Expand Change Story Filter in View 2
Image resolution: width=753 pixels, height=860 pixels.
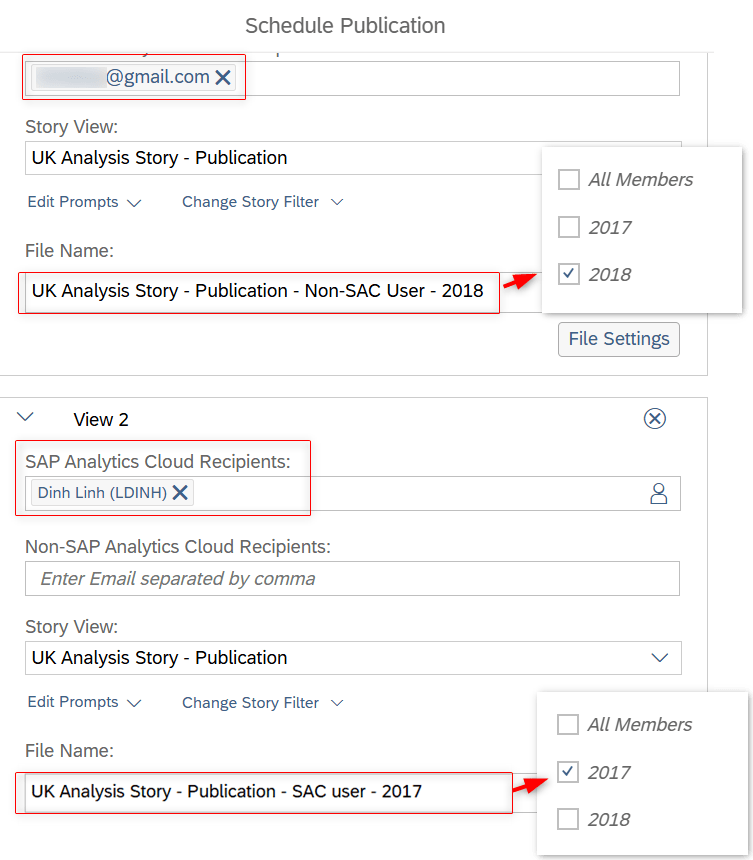262,703
